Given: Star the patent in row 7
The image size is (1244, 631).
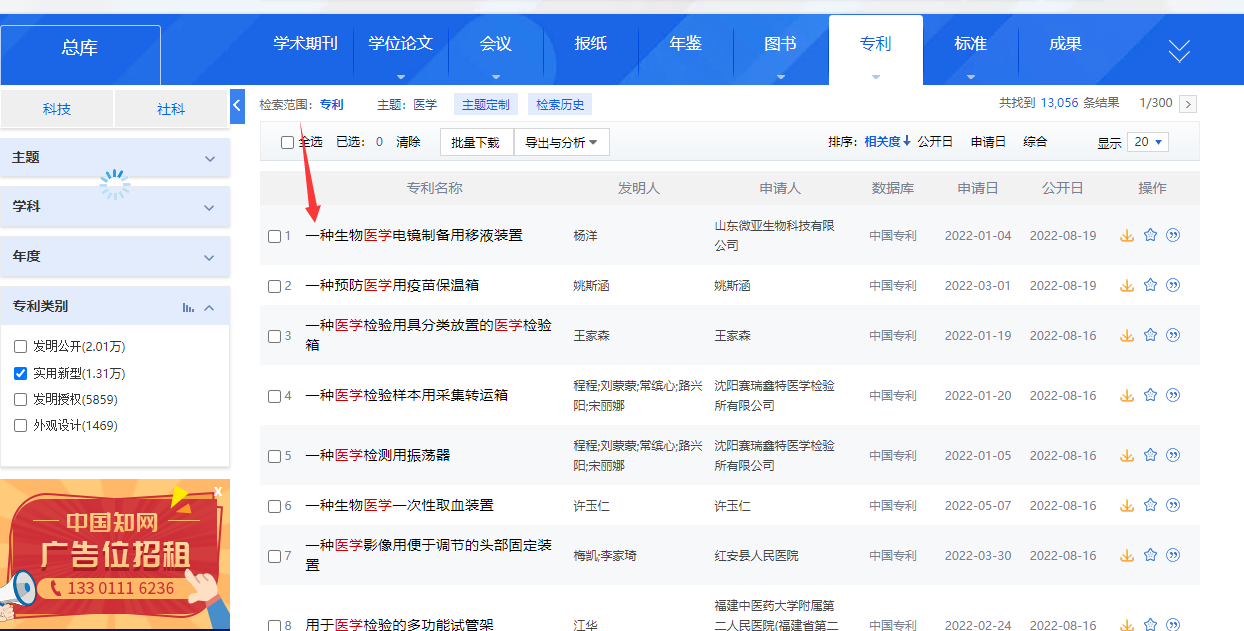Looking at the screenshot, I should [x=1150, y=555].
